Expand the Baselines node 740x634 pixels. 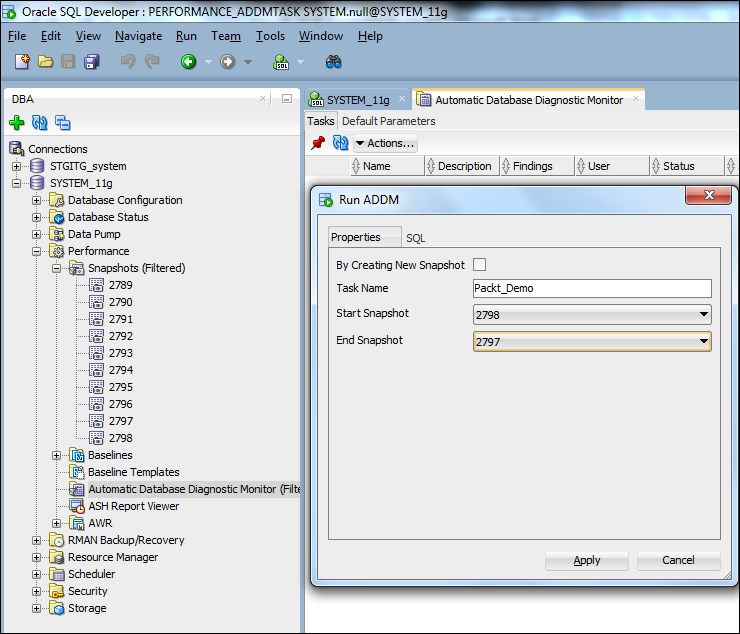(x=57, y=455)
